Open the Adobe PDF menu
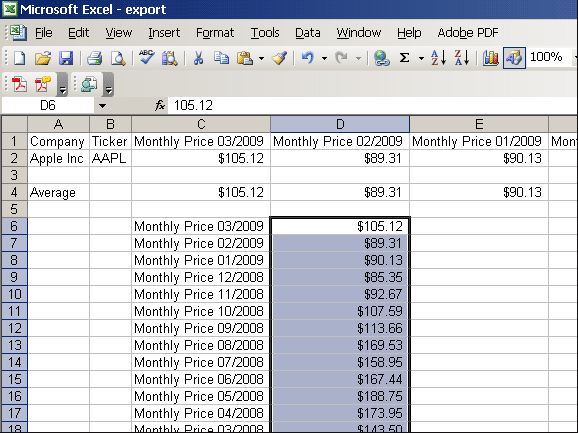The image size is (578, 433). pos(468,33)
